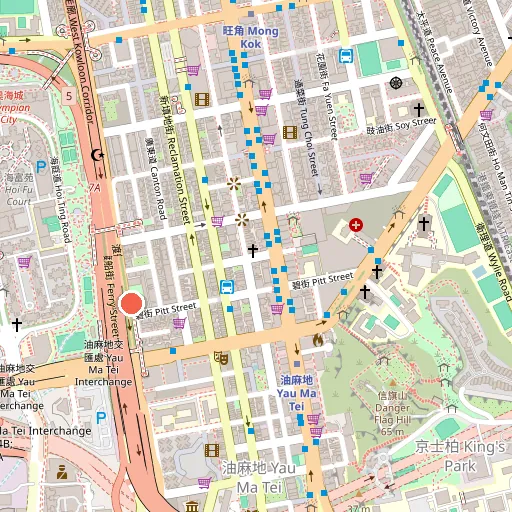Screen dimensions: 512x512
Task: Select the red hospital cross icon
Action: (x=356, y=225)
